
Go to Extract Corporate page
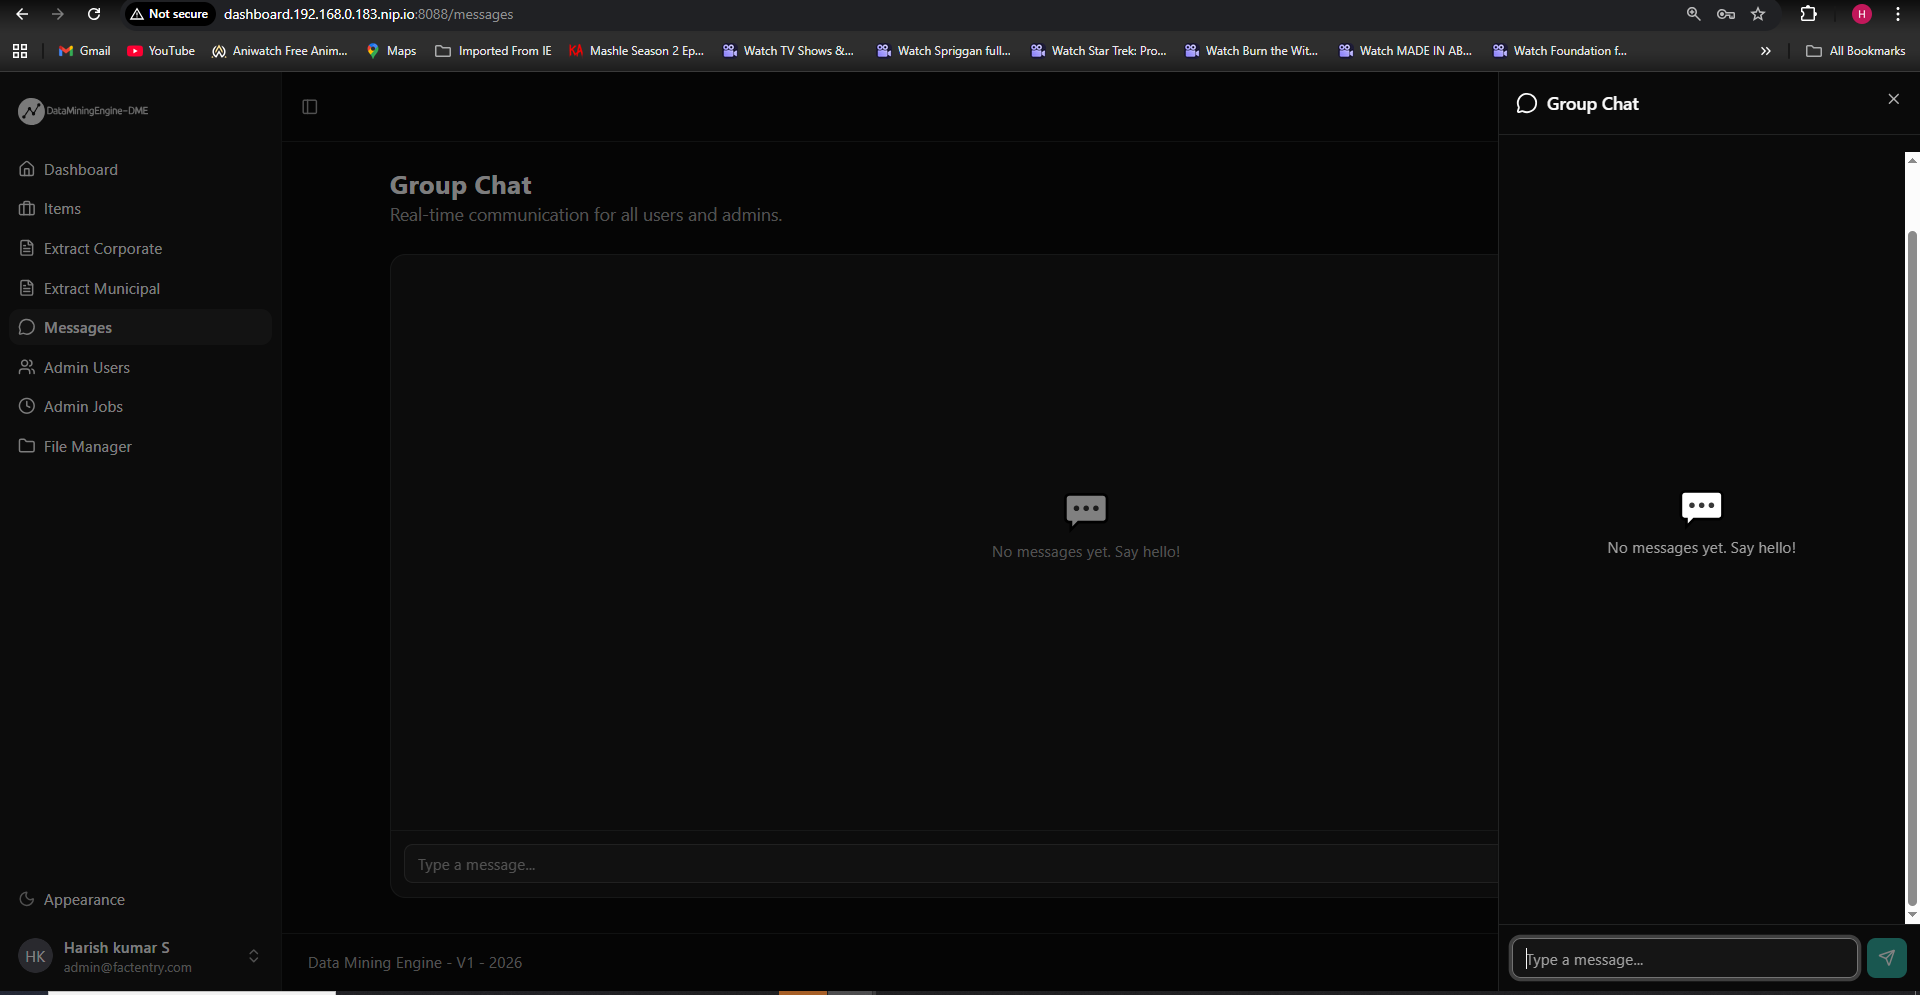[x=140, y=248]
